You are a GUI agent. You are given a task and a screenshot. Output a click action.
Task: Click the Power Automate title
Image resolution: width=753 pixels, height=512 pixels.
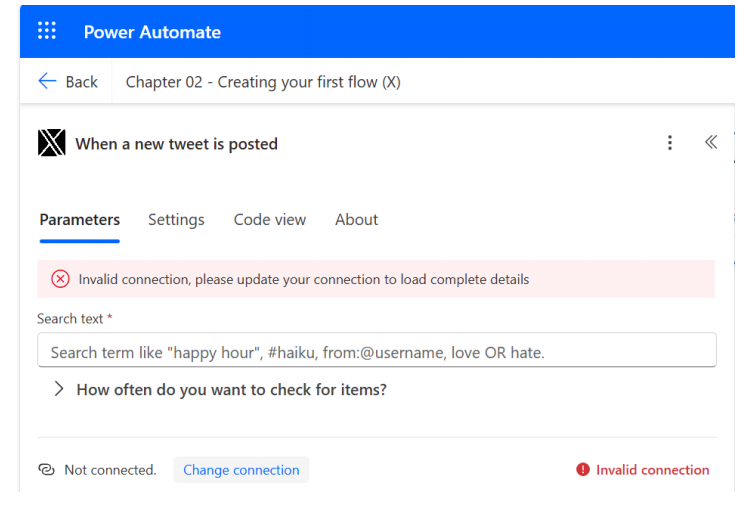152,32
